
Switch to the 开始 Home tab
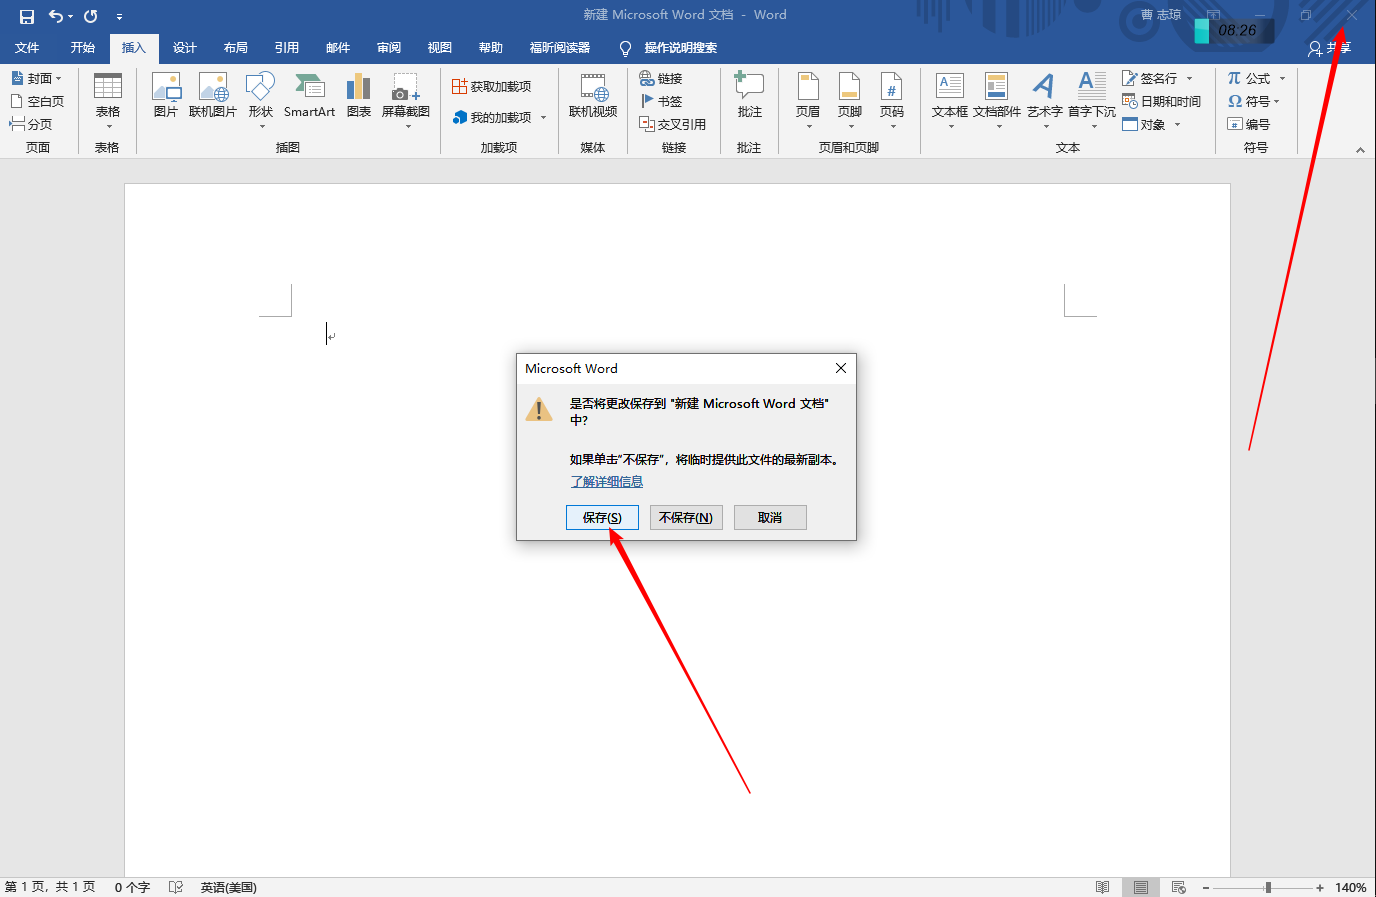pyautogui.click(x=83, y=48)
